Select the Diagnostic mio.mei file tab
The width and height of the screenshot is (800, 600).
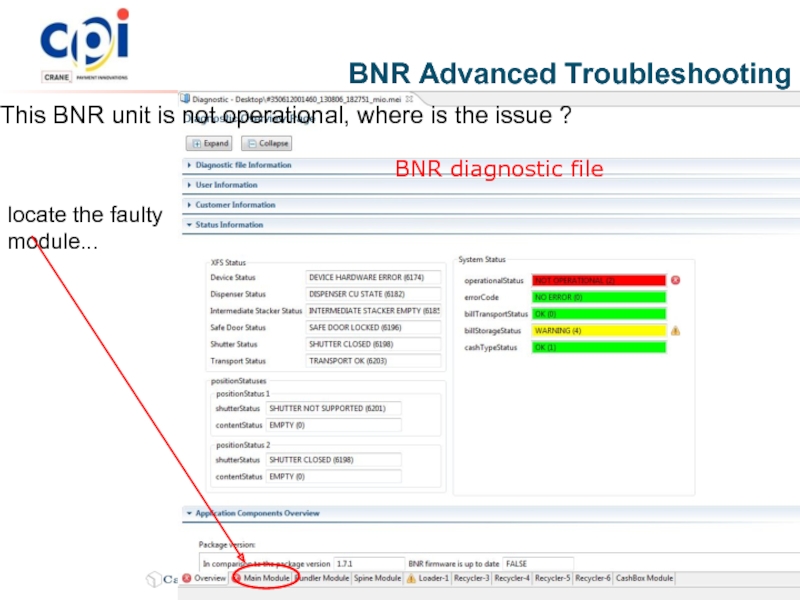pyautogui.click(x=297, y=99)
